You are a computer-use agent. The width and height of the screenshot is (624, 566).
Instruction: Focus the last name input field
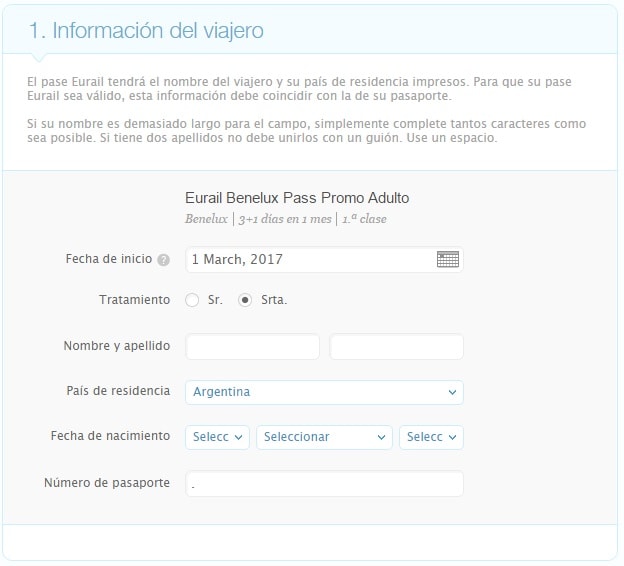click(396, 347)
